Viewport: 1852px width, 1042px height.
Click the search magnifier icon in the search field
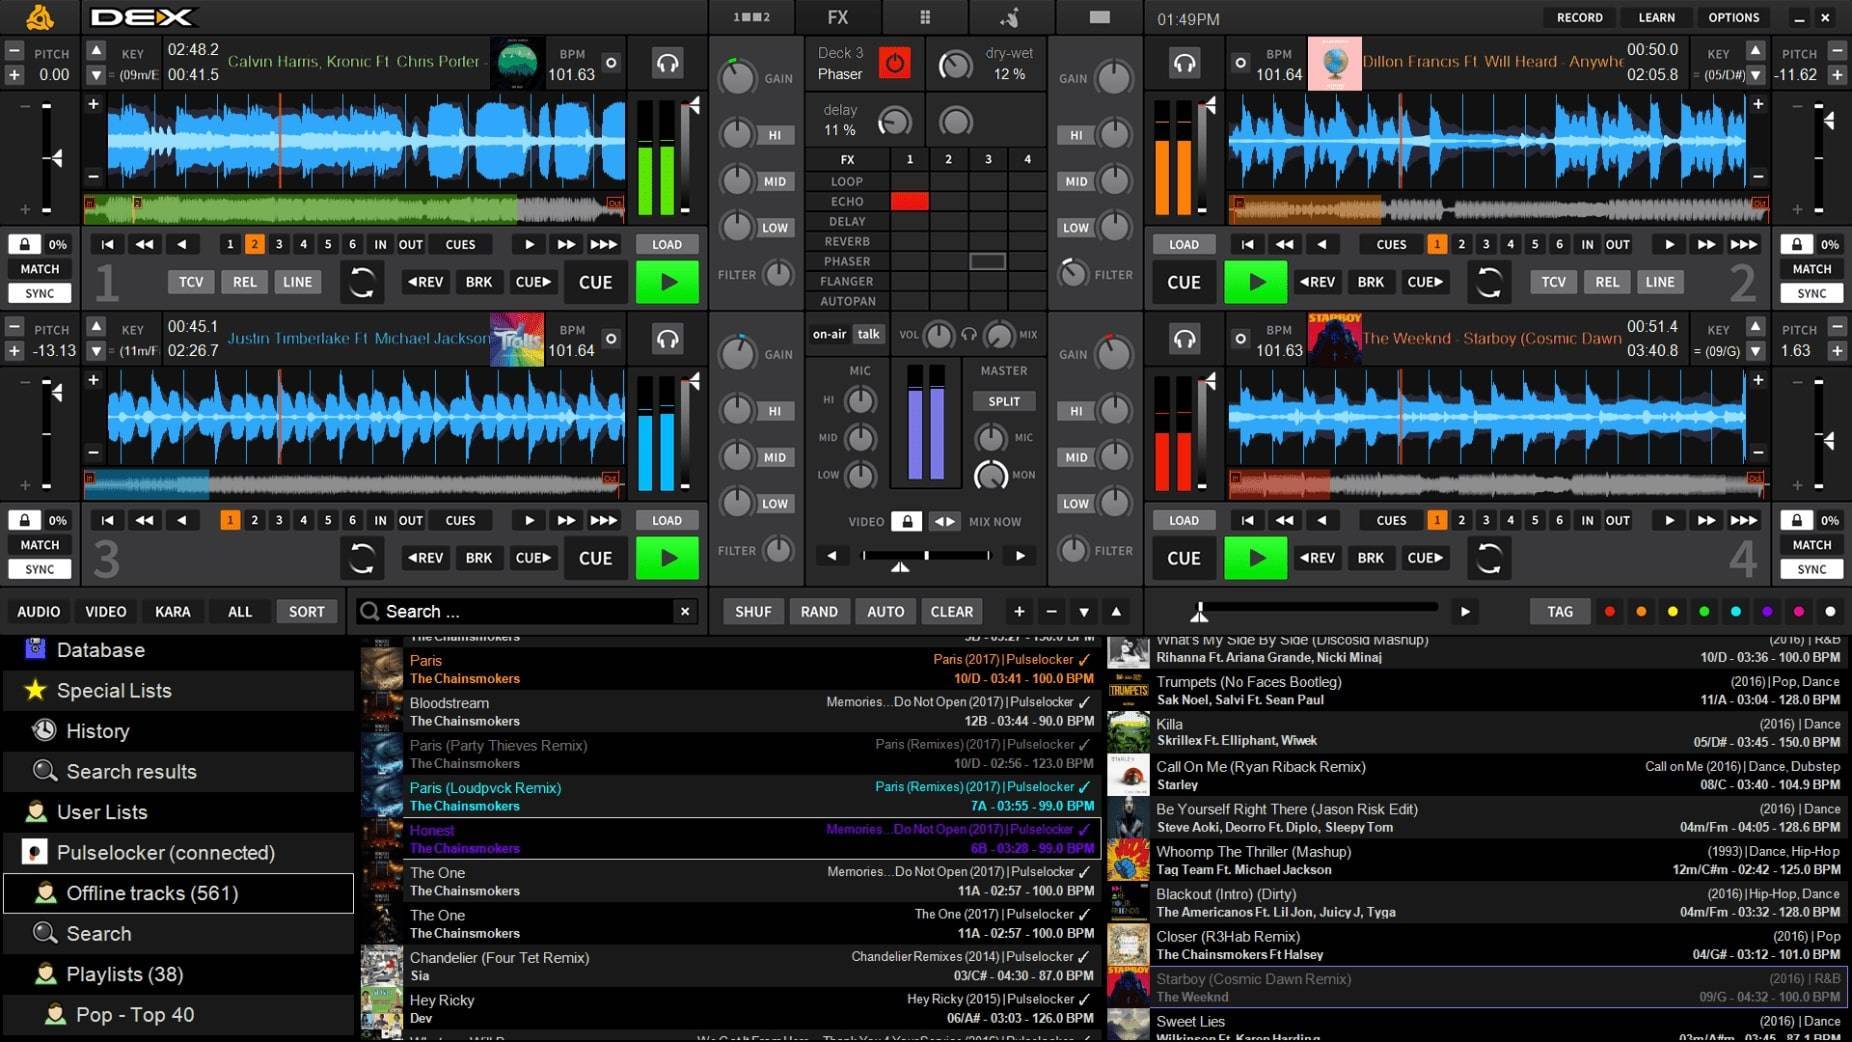coord(370,611)
